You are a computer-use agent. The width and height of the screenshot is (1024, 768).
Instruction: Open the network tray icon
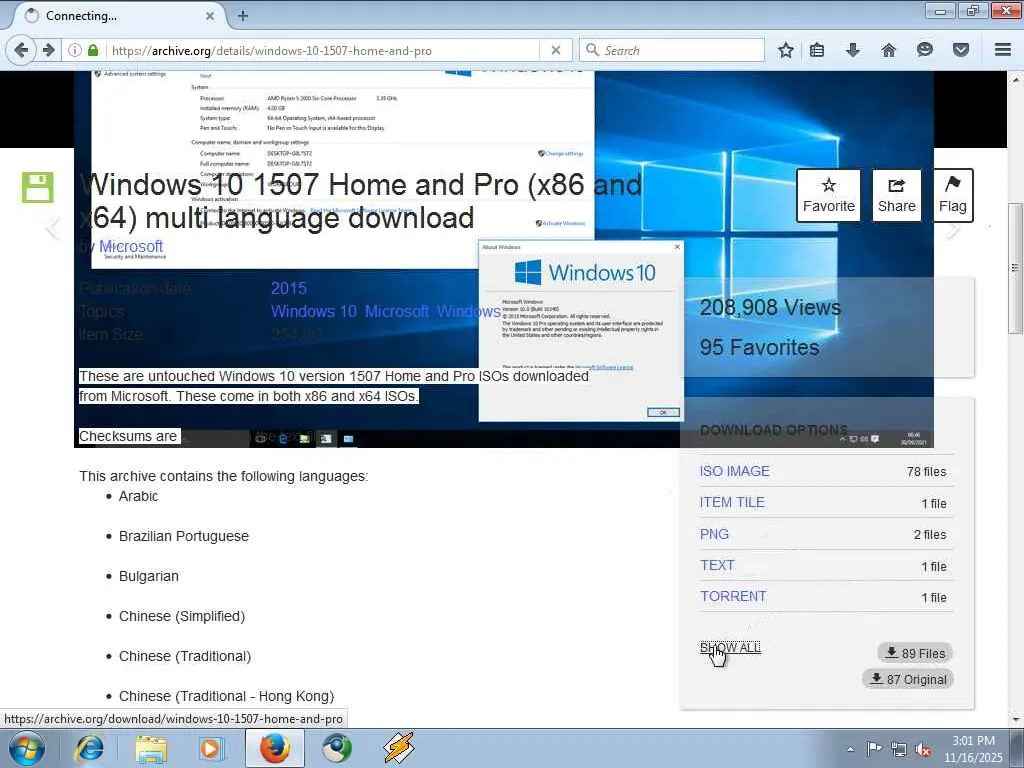click(899, 749)
